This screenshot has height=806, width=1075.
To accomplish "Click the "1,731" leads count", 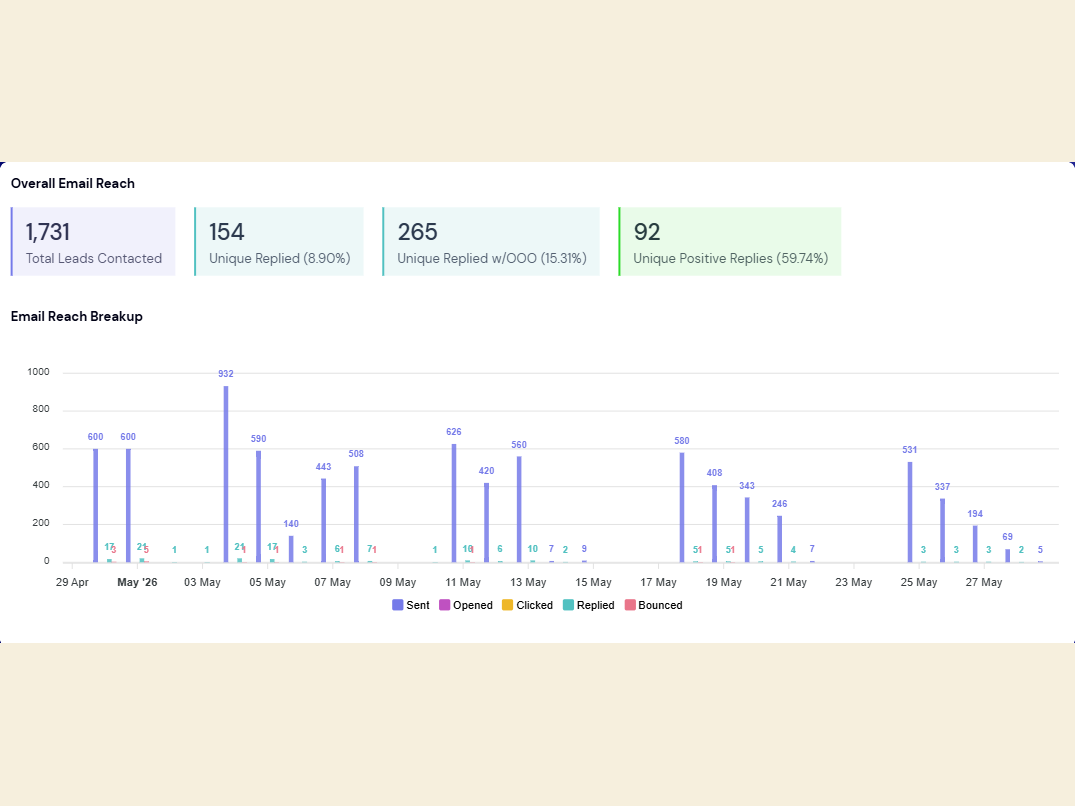I will point(48,232).
